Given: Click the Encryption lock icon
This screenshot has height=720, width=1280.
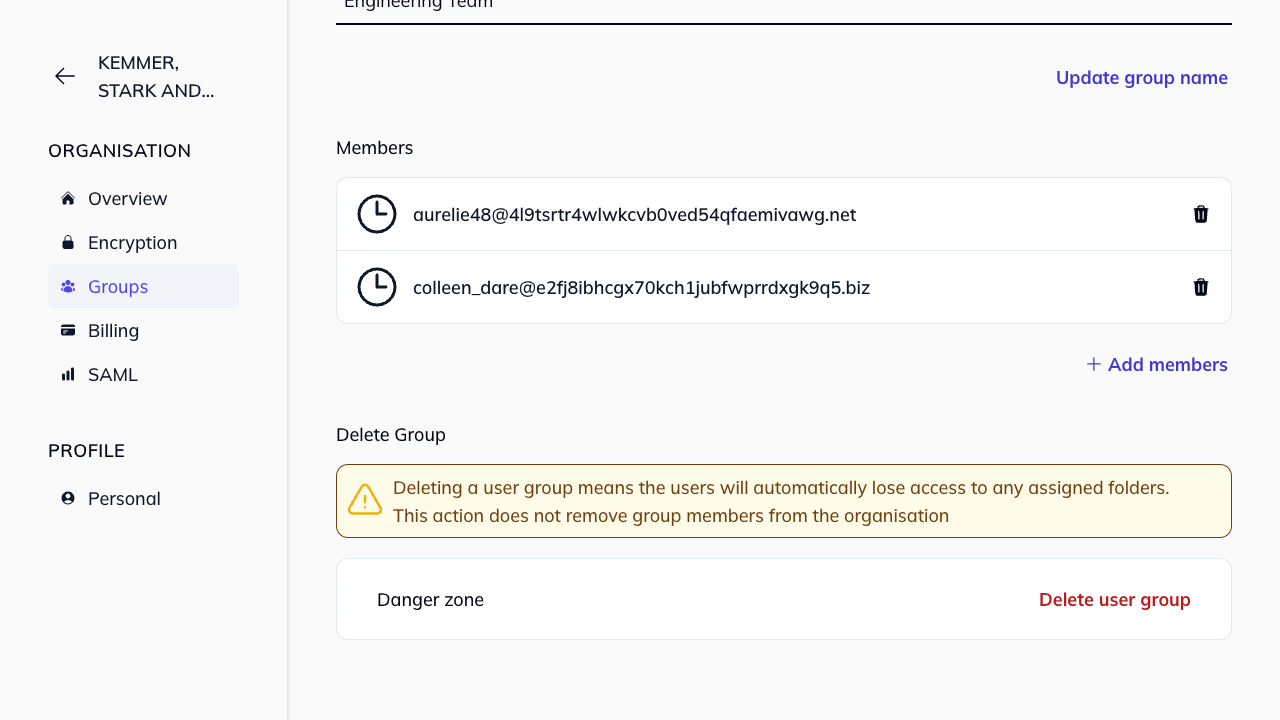Looking at the screenshot, I should pos(67,242).
